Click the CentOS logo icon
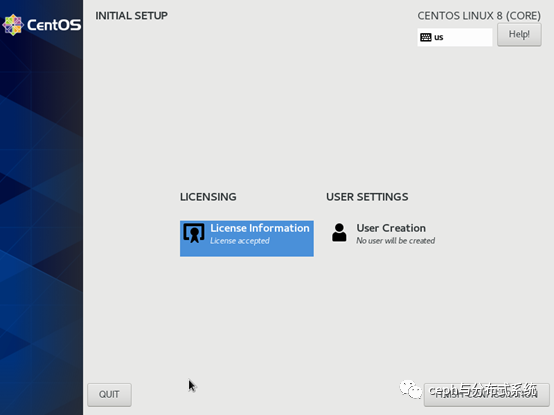Image resolution: width=554 pixels, height=415 pixels. (x=13, y=25)
